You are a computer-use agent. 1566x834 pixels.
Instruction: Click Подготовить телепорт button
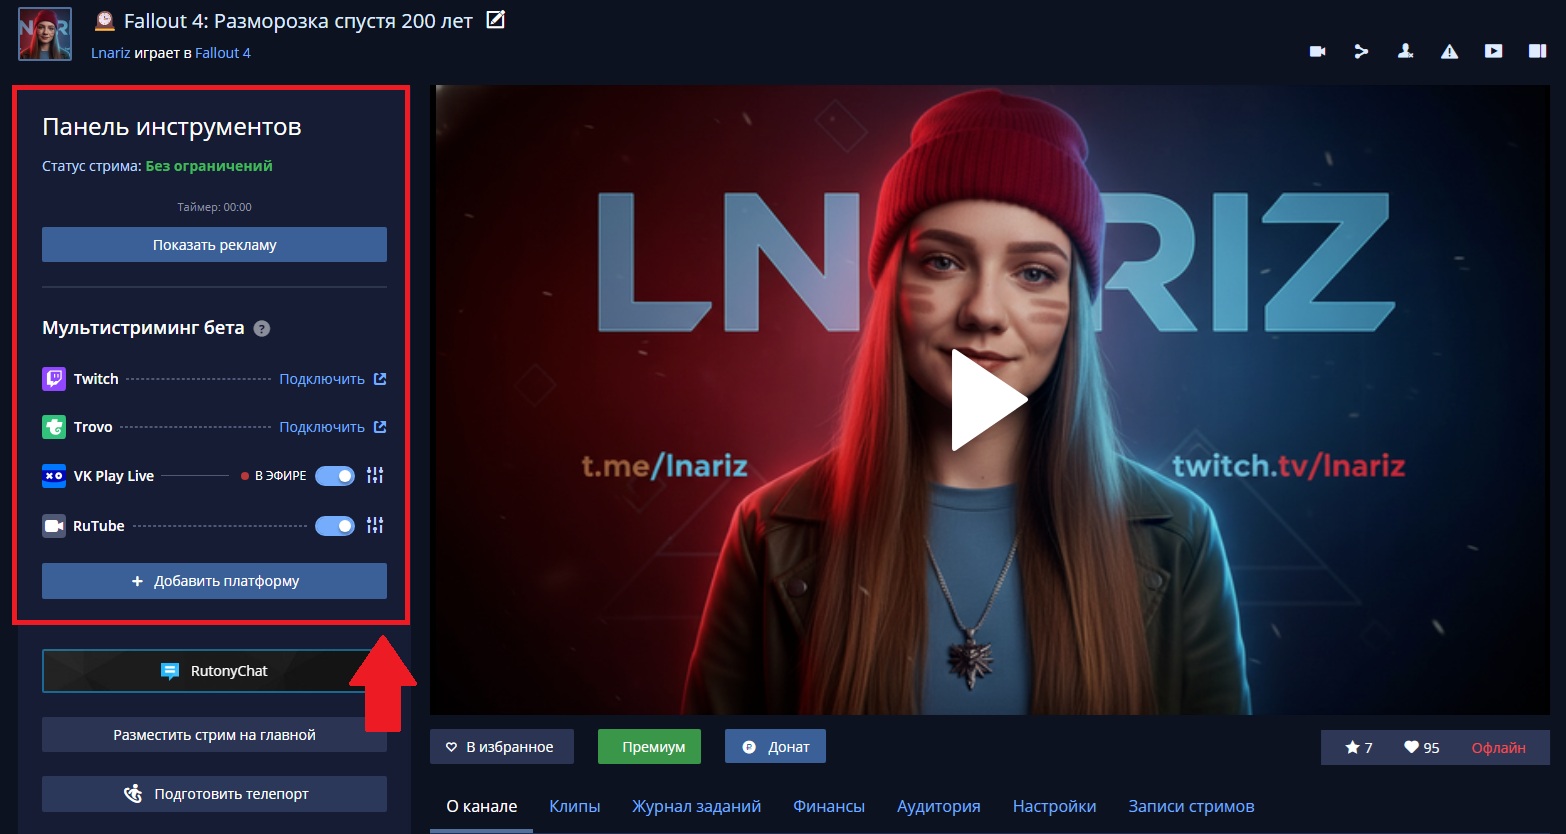(214, 794)
